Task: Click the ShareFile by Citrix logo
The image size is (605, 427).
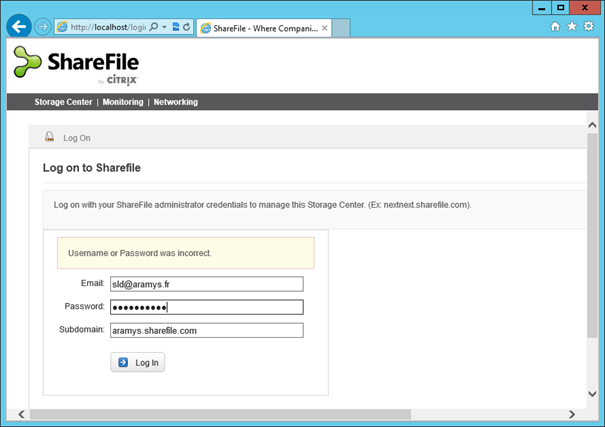Action: pyautogui.click(x=76, y=65)
